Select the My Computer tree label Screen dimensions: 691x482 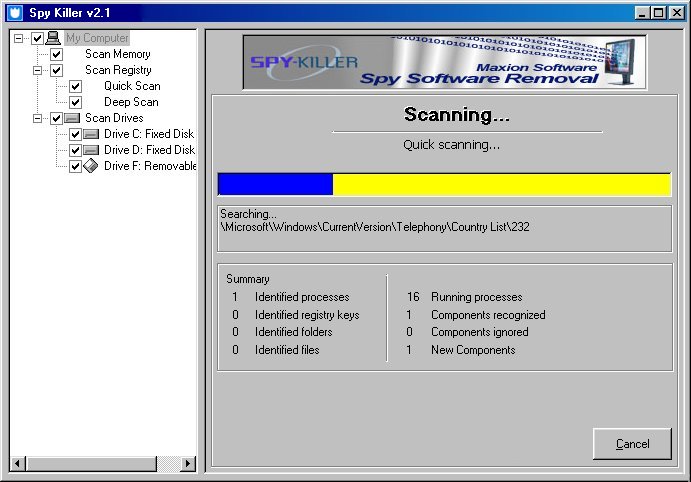(97, 38)
